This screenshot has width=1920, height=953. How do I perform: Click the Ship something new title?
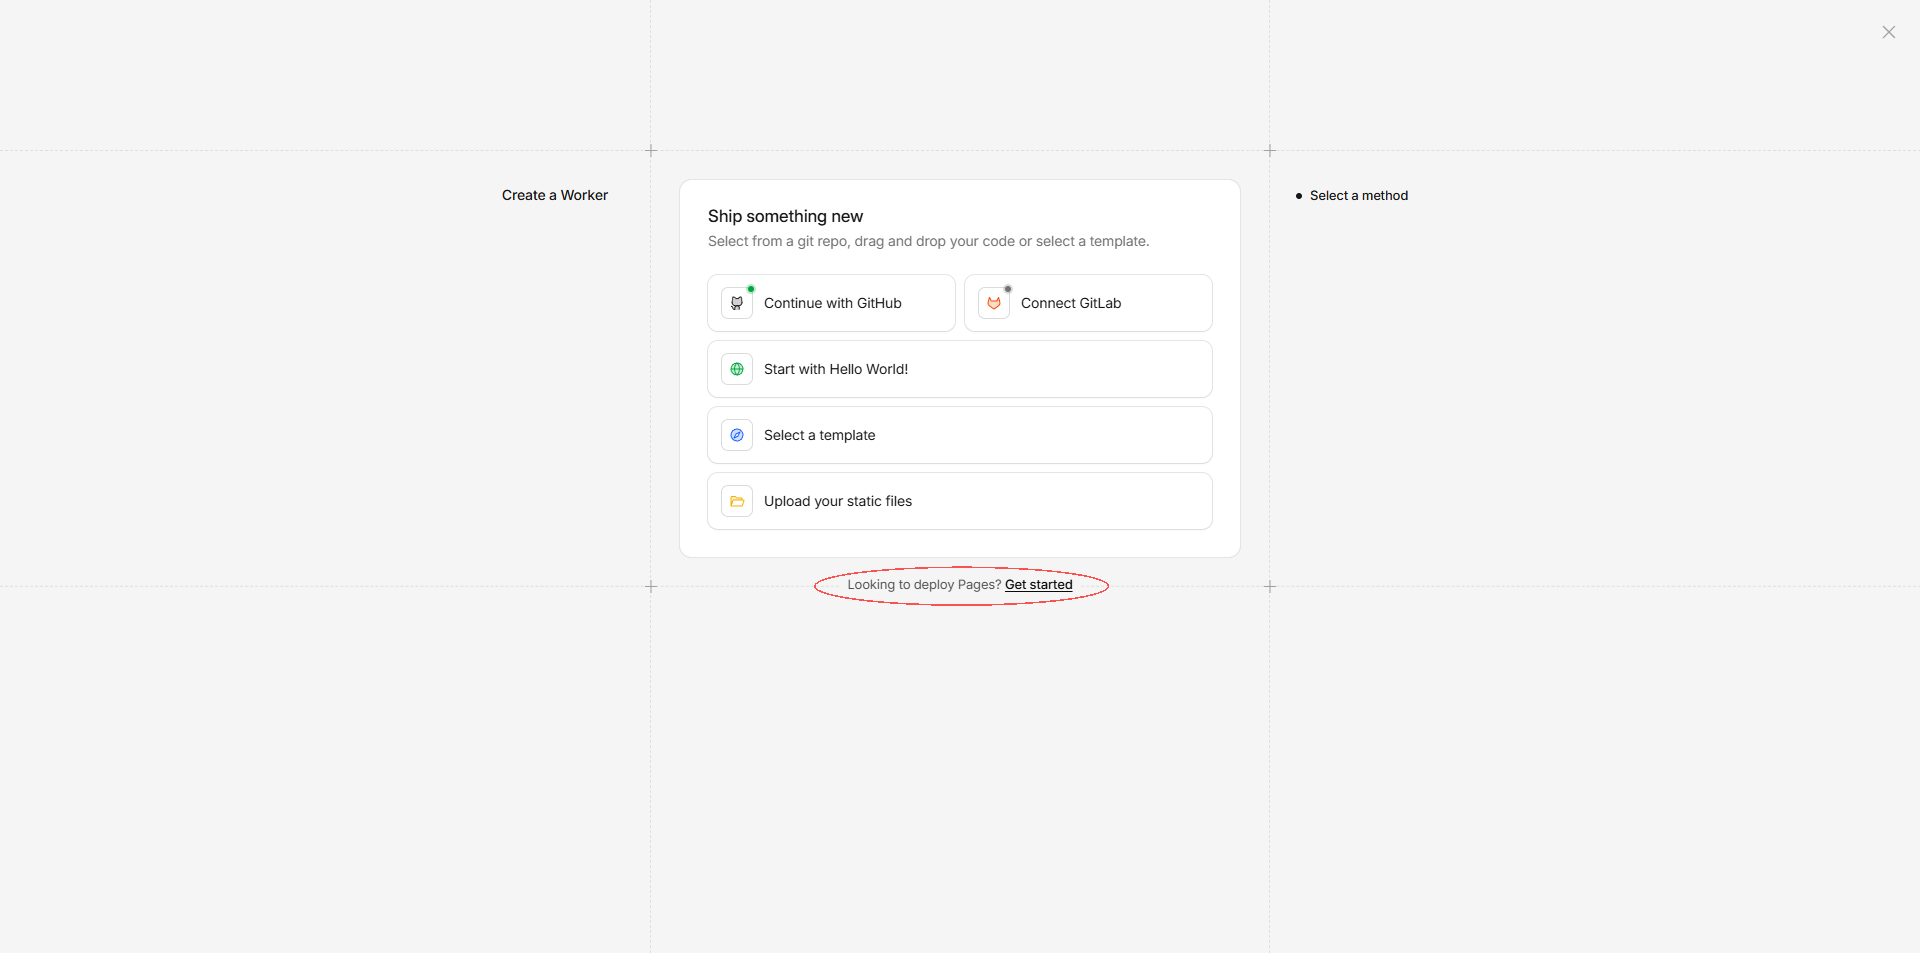pyautogui.click(x=785, y=216)
